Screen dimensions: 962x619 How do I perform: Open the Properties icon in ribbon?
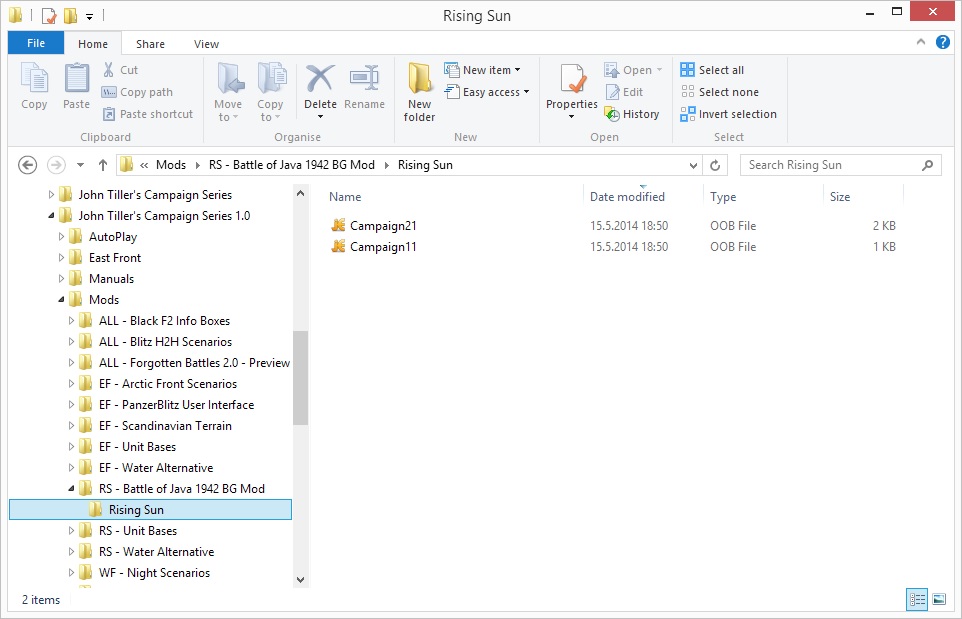click(x=572, y=79)
